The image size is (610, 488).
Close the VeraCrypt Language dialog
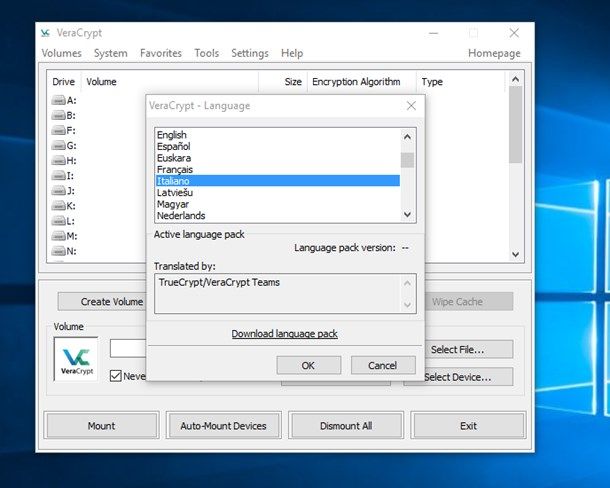(x=410, y=105)
